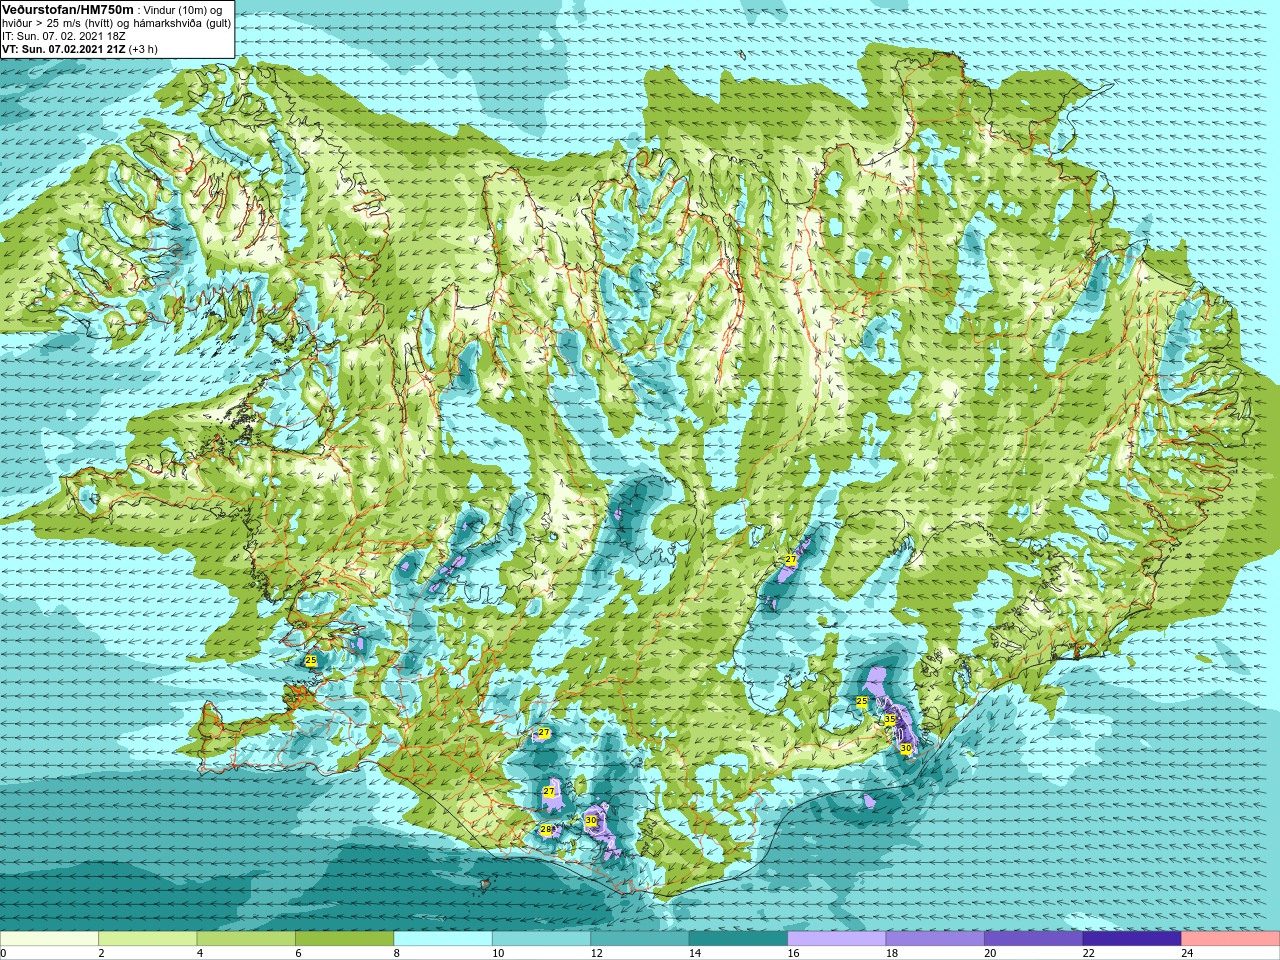Click the 27 gust label in the central highlands

pyautogui.click(x=790, y=559)
